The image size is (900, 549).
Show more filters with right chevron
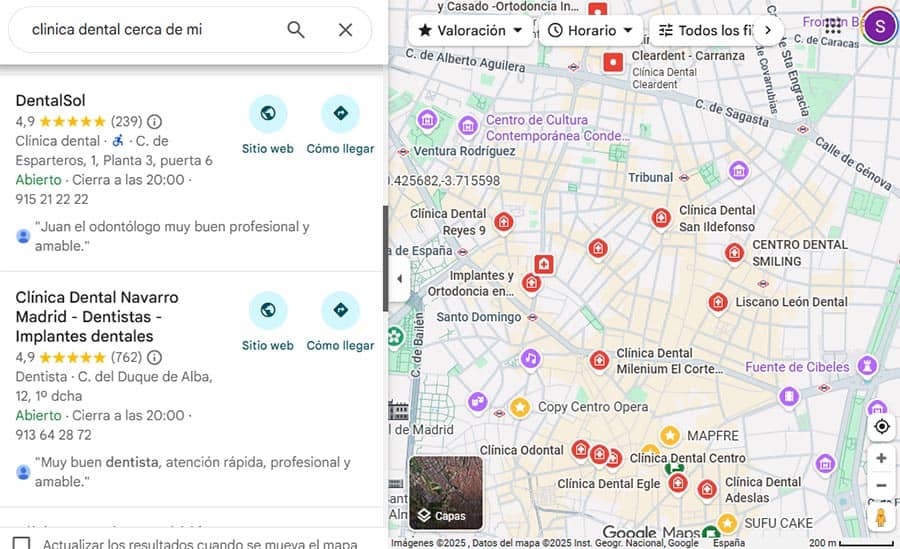tap(769, 30)
